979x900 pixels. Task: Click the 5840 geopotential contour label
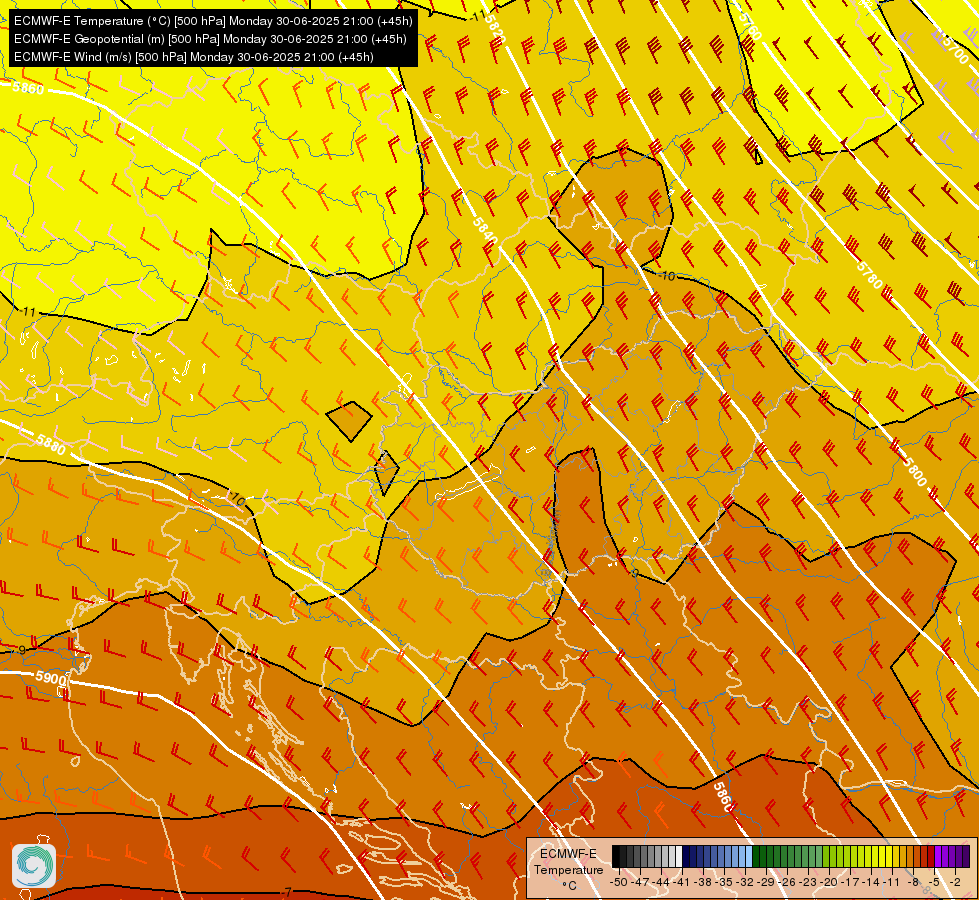485,233
